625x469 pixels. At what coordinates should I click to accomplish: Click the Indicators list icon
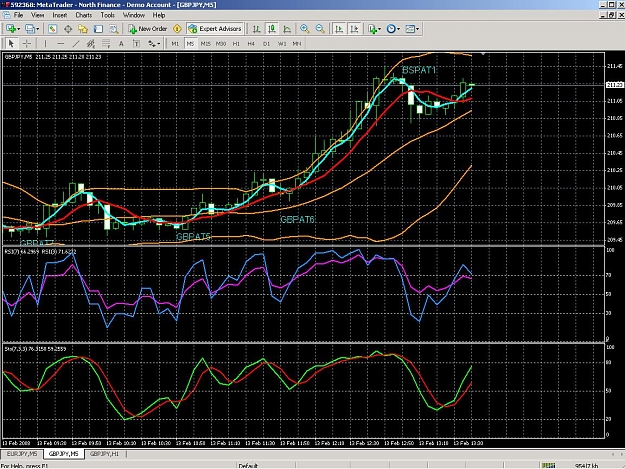pos(372,29)
